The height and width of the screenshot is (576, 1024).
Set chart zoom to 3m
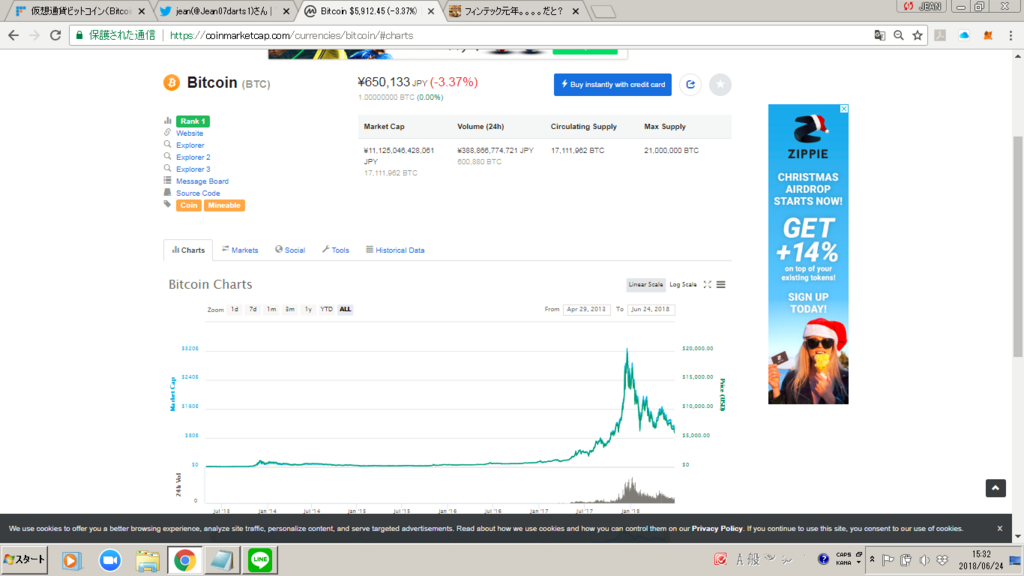tap(290, 310)
